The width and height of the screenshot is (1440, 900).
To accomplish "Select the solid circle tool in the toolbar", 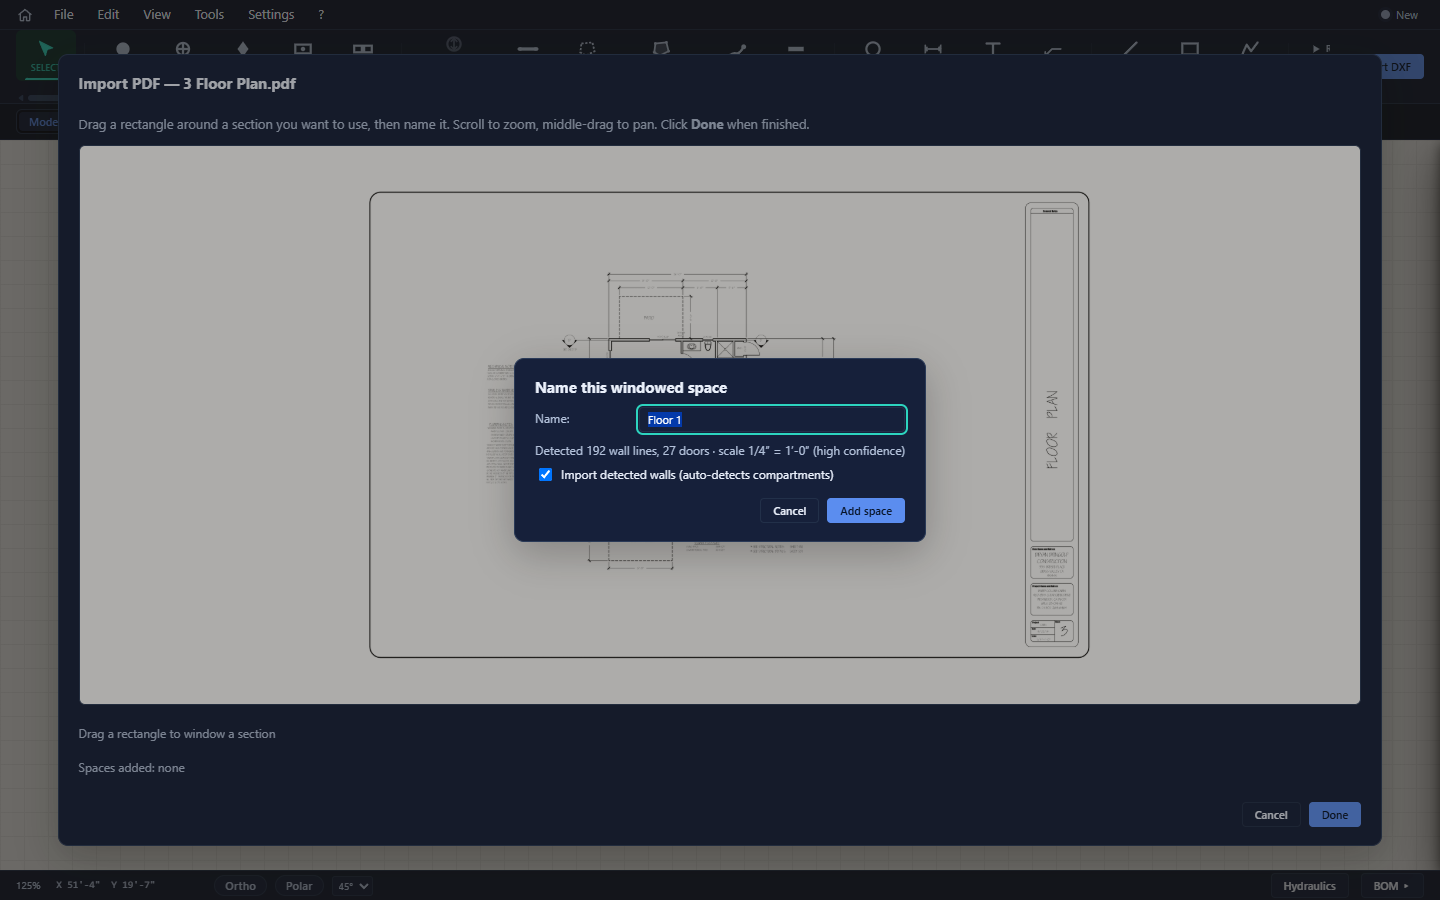I will 123,48.
